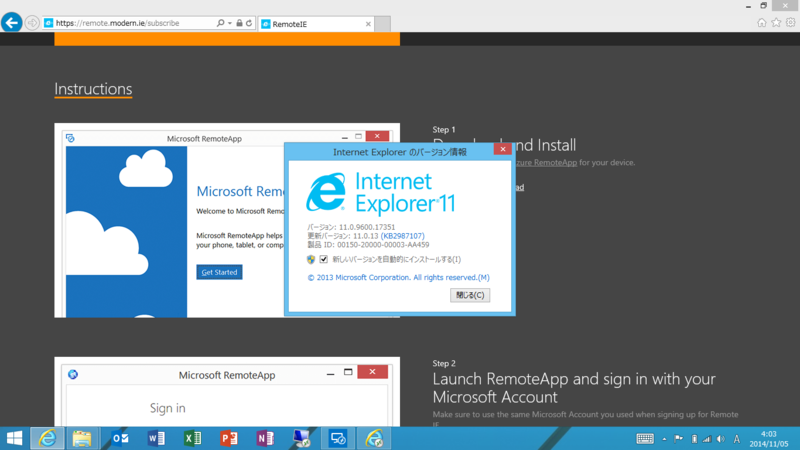Open File Explorer from the taskbar
Viewport: 800px width, 450px height.
pyautogui.click(x=82, y=438)
